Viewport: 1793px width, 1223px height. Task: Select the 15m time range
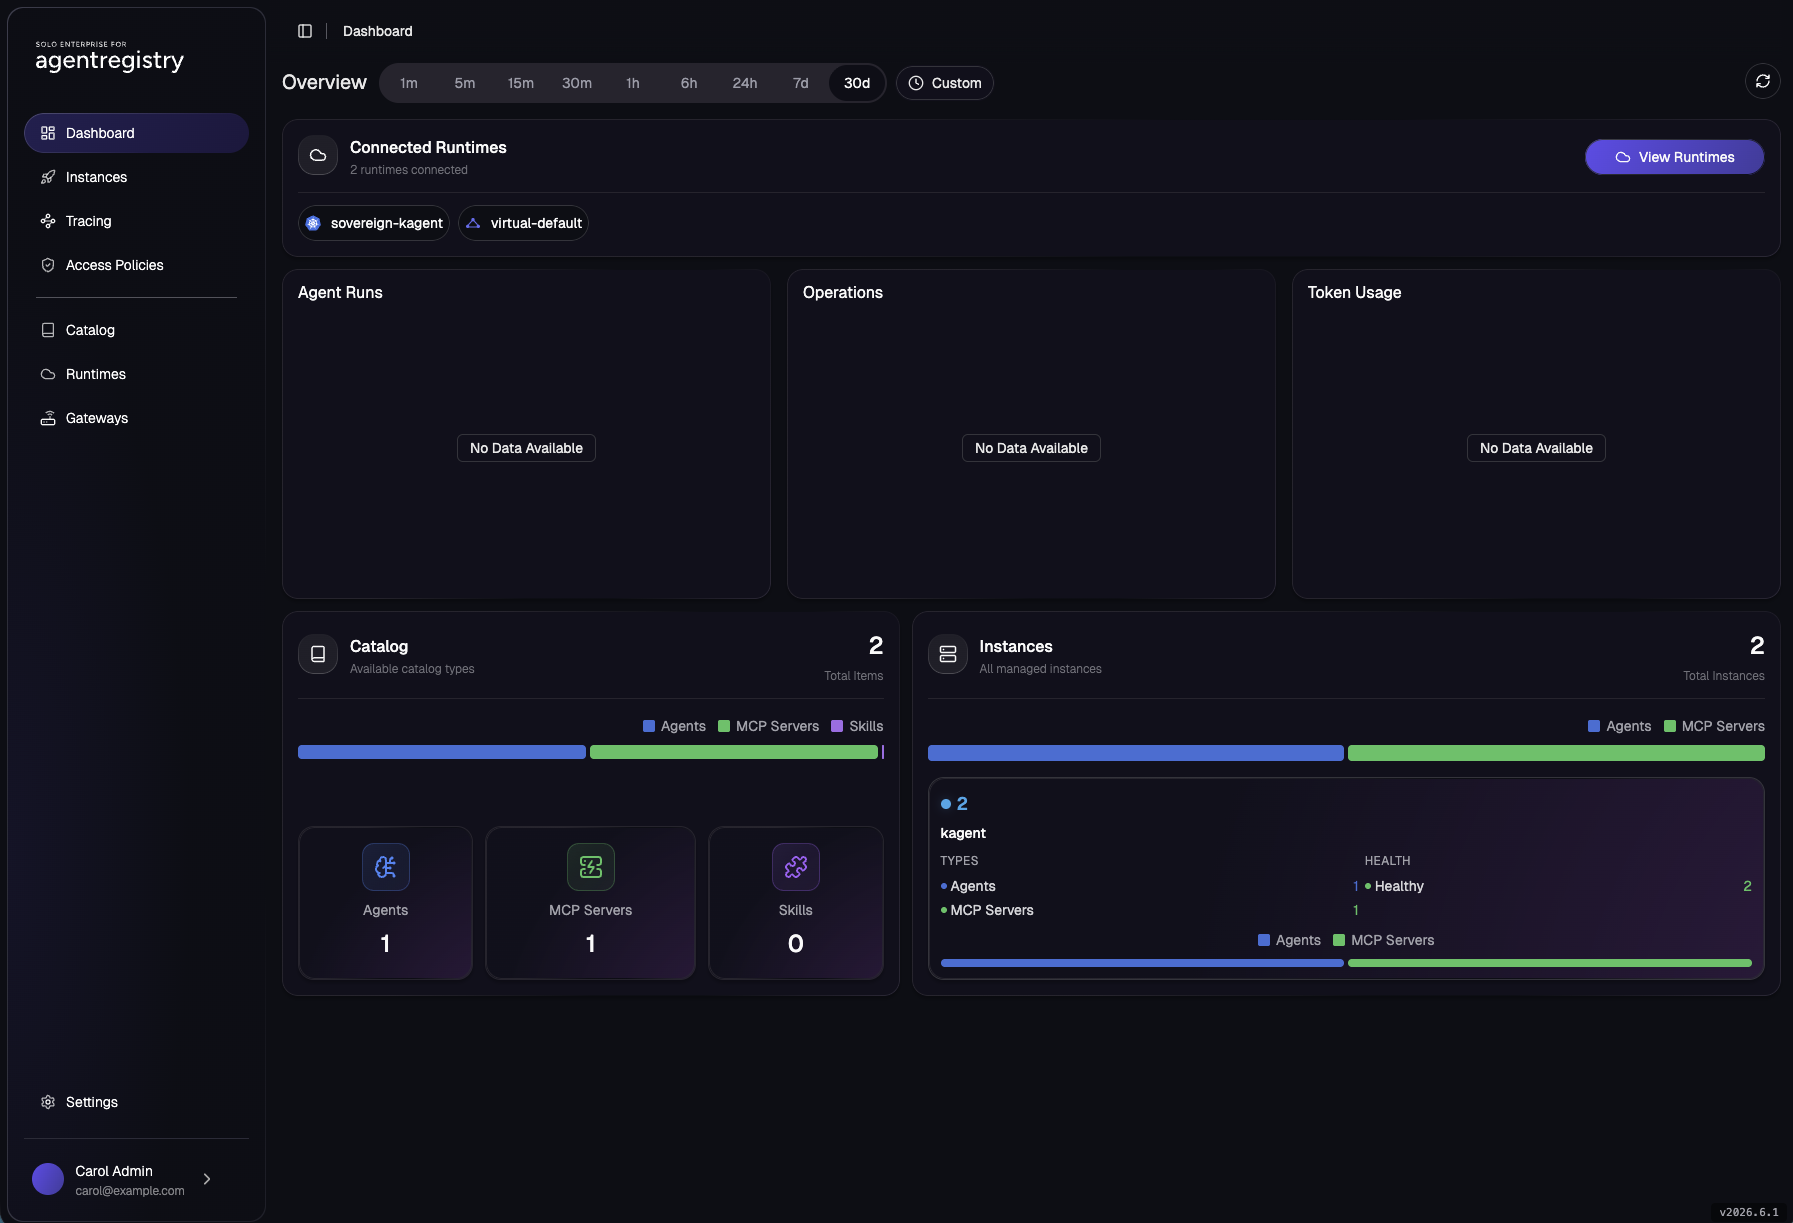click(521, 83)
